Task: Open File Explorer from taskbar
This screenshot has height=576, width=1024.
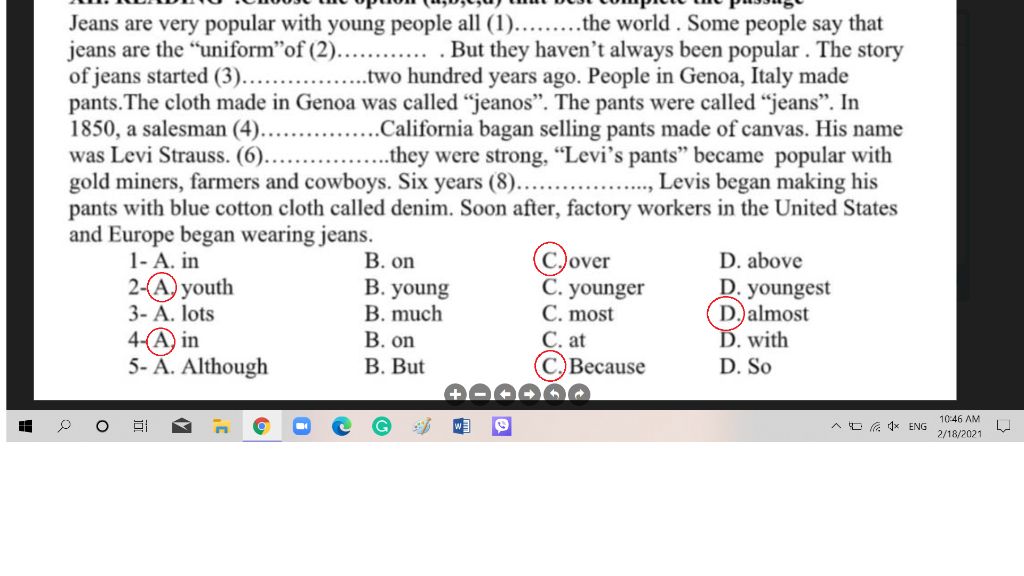Action: point(221,426)
